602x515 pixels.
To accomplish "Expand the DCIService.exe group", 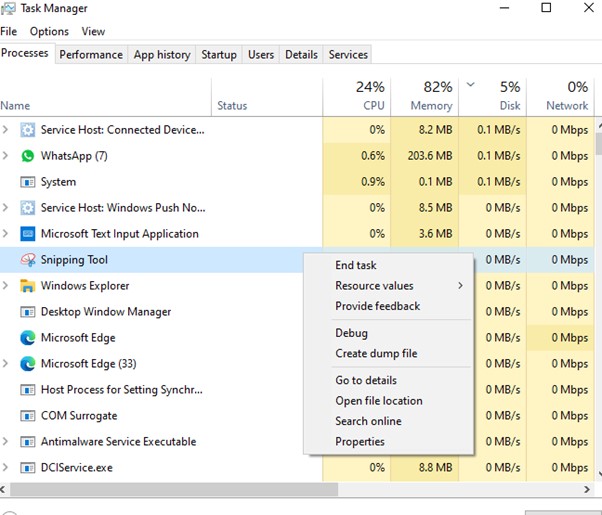I will click(5, 467).
